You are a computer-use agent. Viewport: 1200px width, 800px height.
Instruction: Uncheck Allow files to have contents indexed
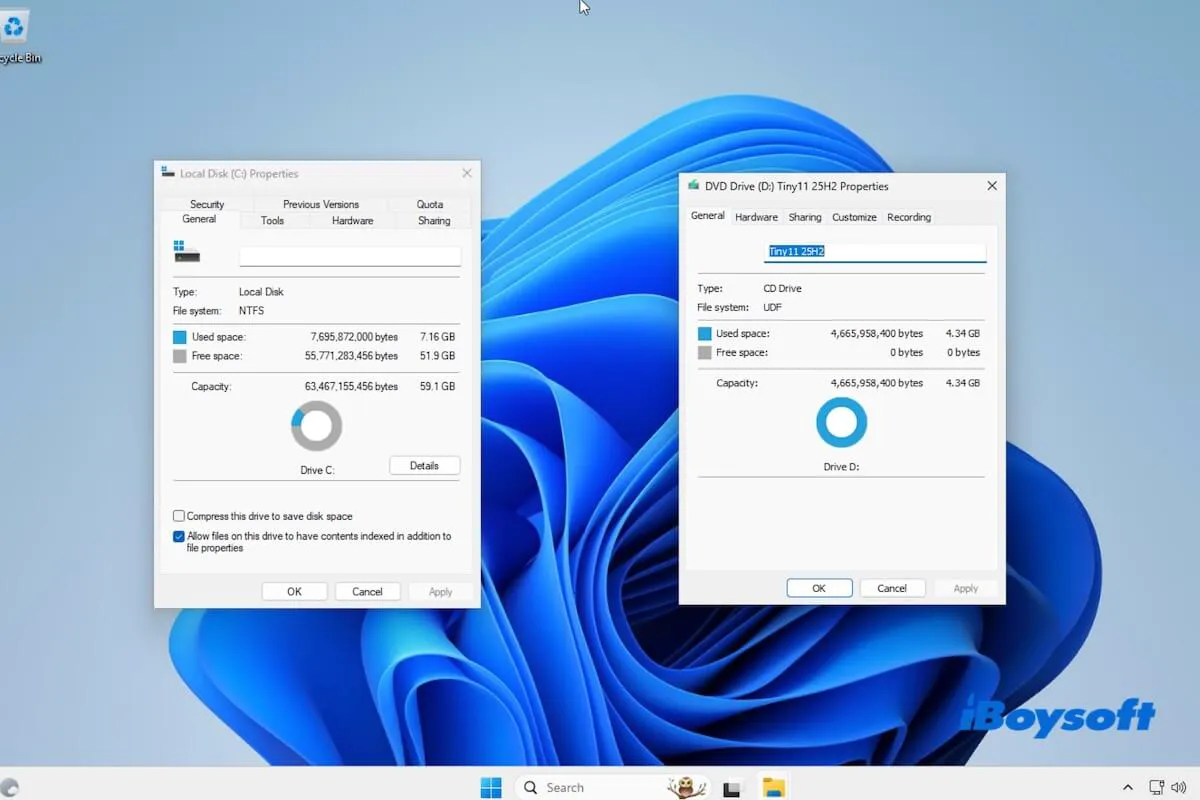[x=179, y=537]
